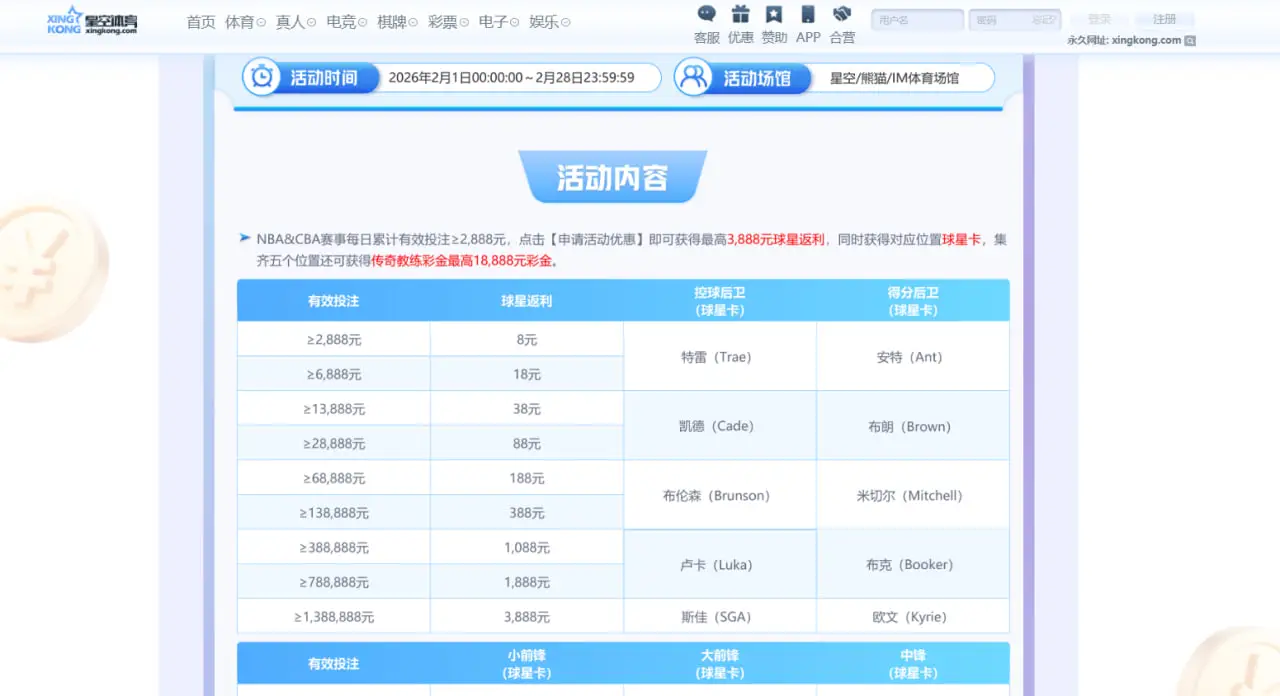This screenshot has height=696, width=1280.
Task: Click the 用户名 username input field
Action: 916,19
